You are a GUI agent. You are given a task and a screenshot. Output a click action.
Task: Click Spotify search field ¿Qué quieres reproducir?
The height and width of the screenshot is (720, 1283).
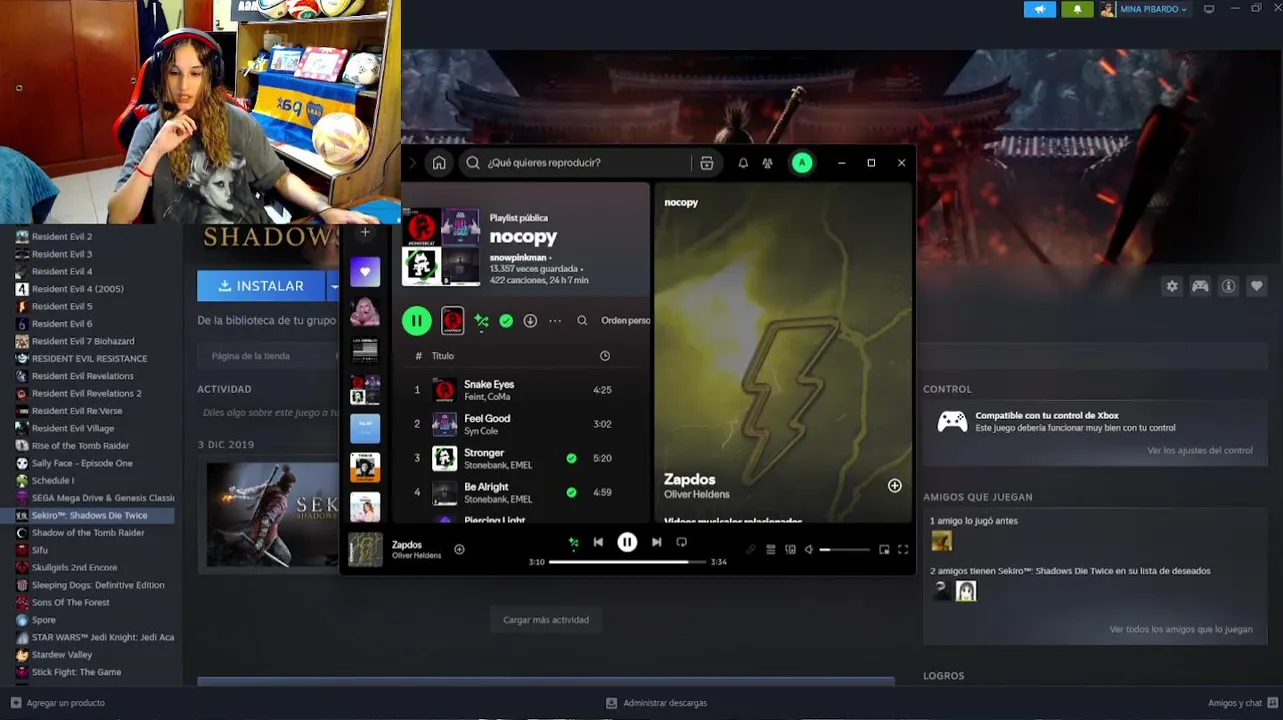coord(575,163)
